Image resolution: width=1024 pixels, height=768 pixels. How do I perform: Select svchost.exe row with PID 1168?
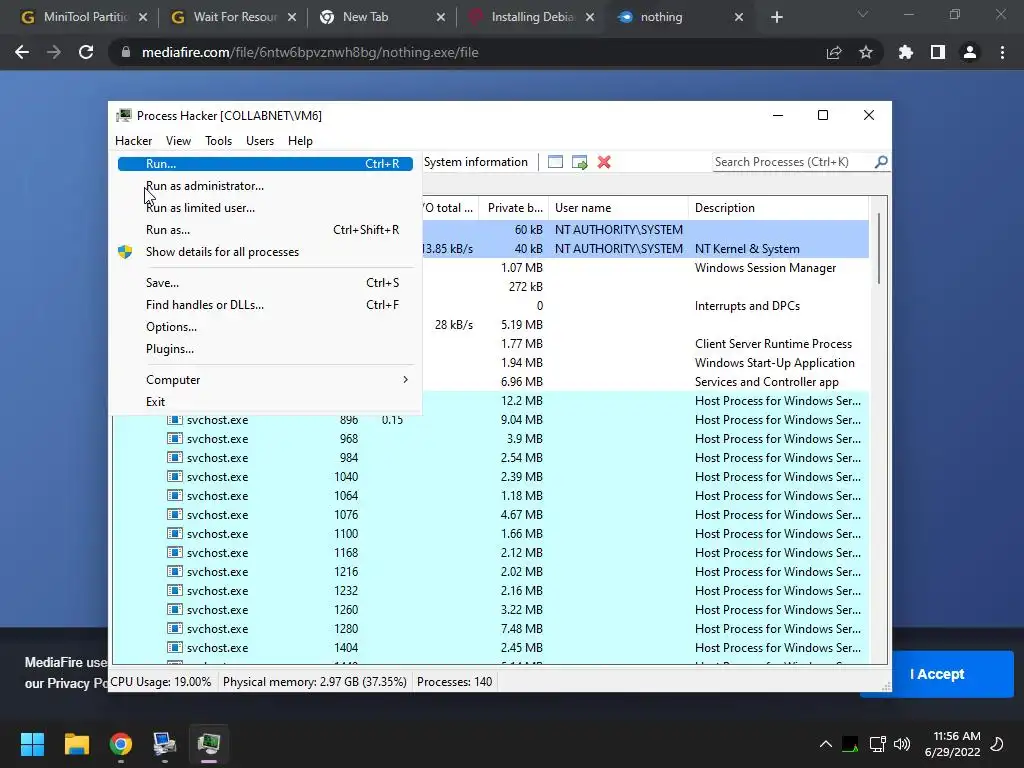490,552
